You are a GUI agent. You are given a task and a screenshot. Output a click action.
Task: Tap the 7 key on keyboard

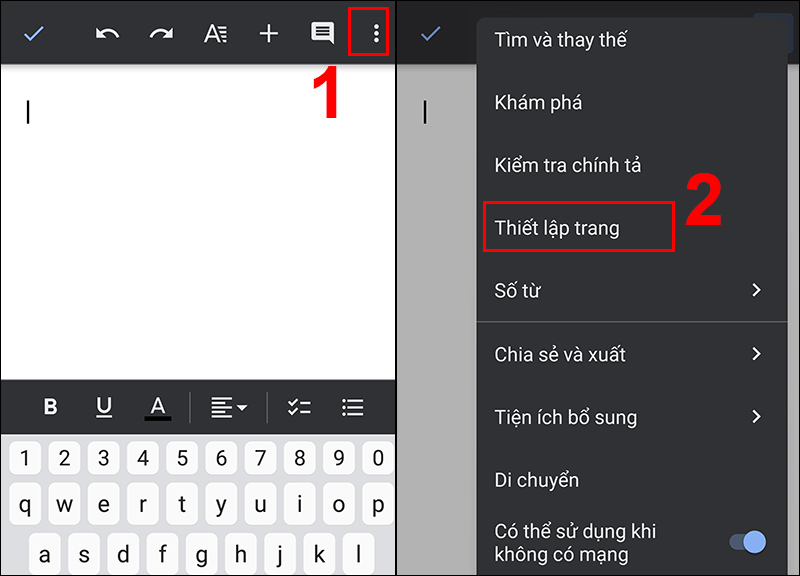coord(260,458)
